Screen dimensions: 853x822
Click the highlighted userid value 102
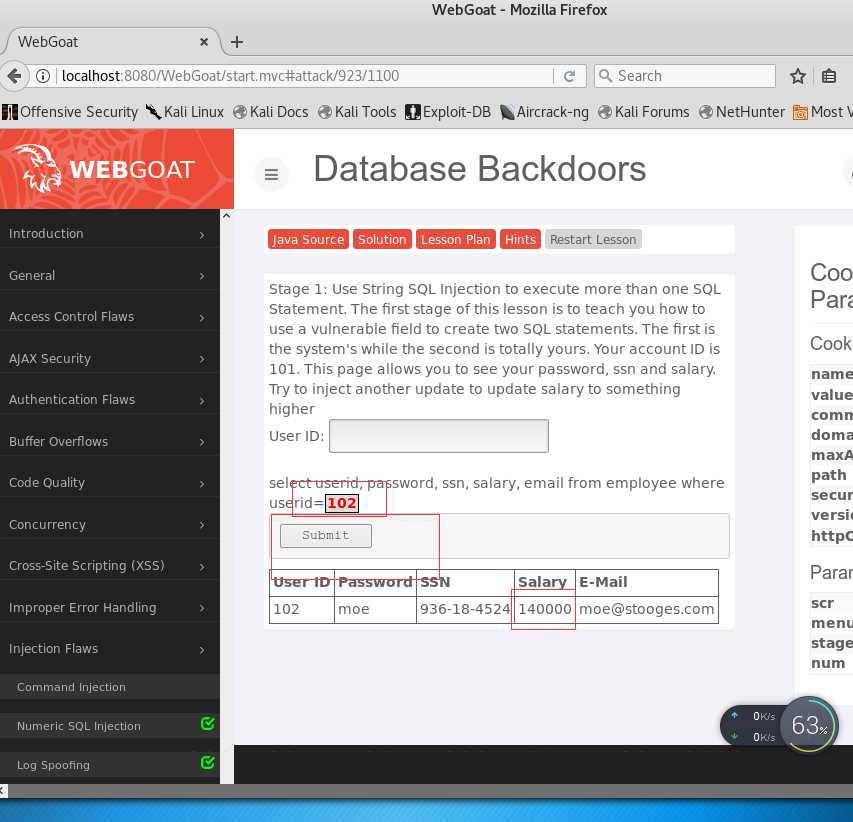(x=342, y=503)
